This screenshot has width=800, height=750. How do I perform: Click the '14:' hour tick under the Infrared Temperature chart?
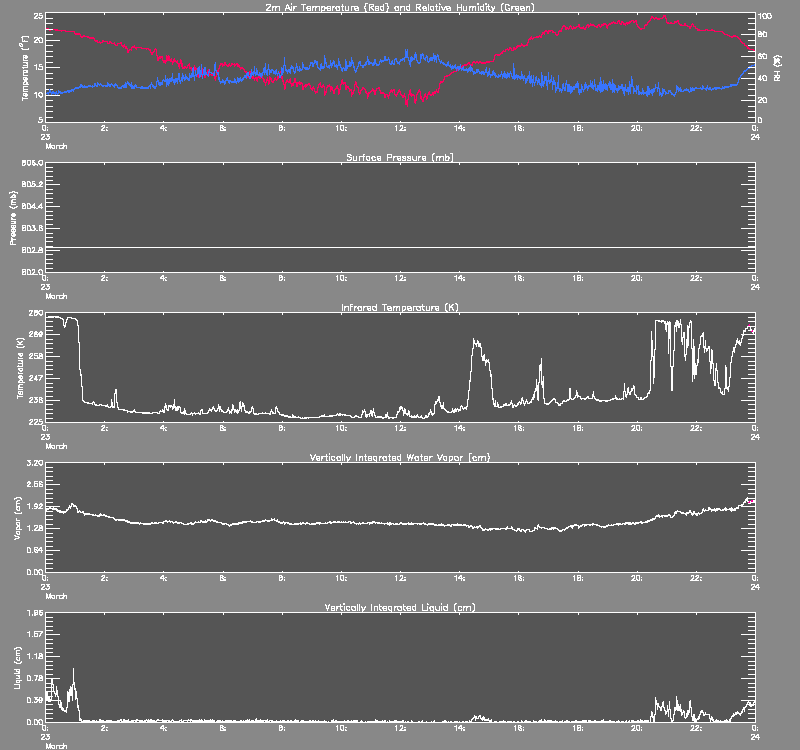tap(459, 429)
